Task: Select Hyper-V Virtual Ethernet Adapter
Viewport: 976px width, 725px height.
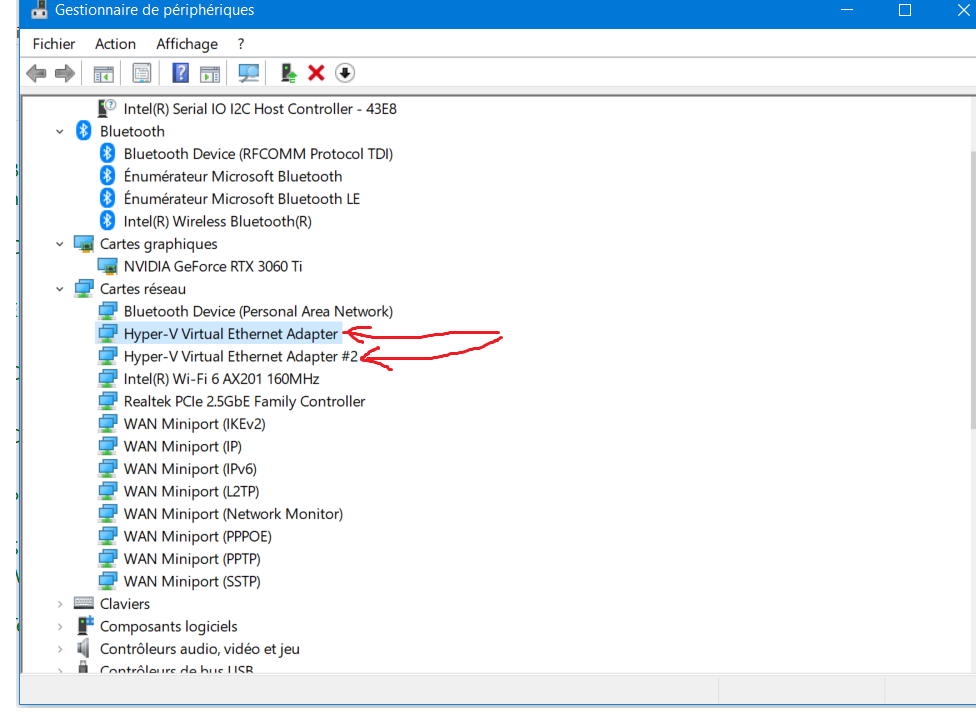Action: (230, 334)
